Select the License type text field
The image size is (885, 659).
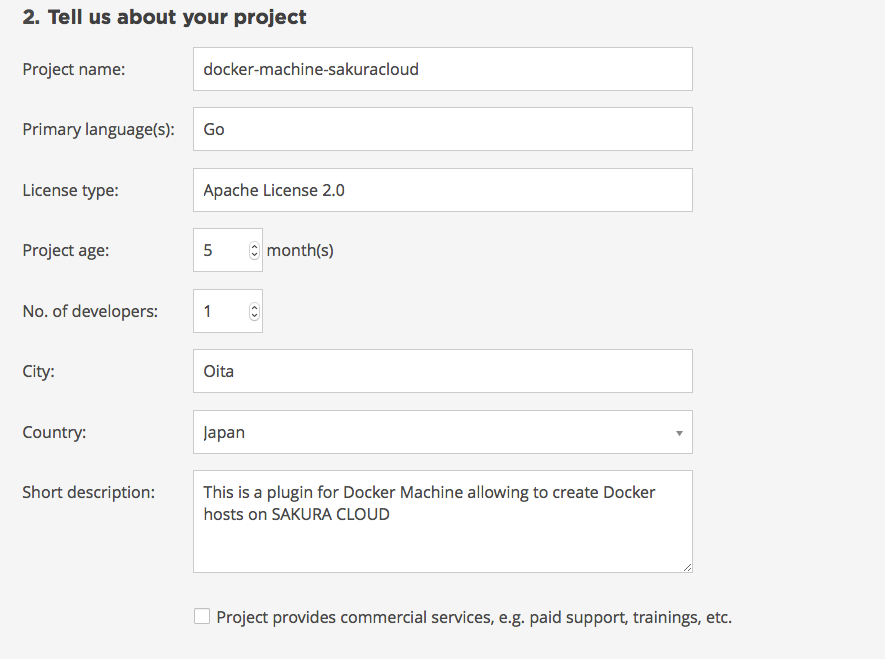tap(442, 190)
